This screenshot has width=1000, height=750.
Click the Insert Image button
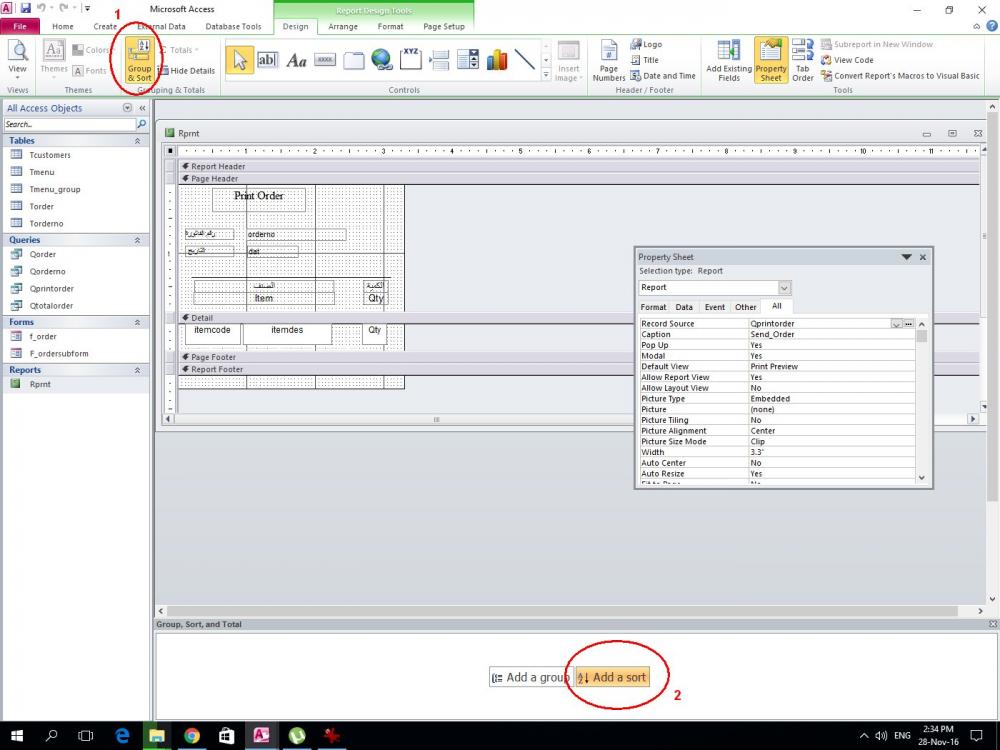[x=568, y=61]
